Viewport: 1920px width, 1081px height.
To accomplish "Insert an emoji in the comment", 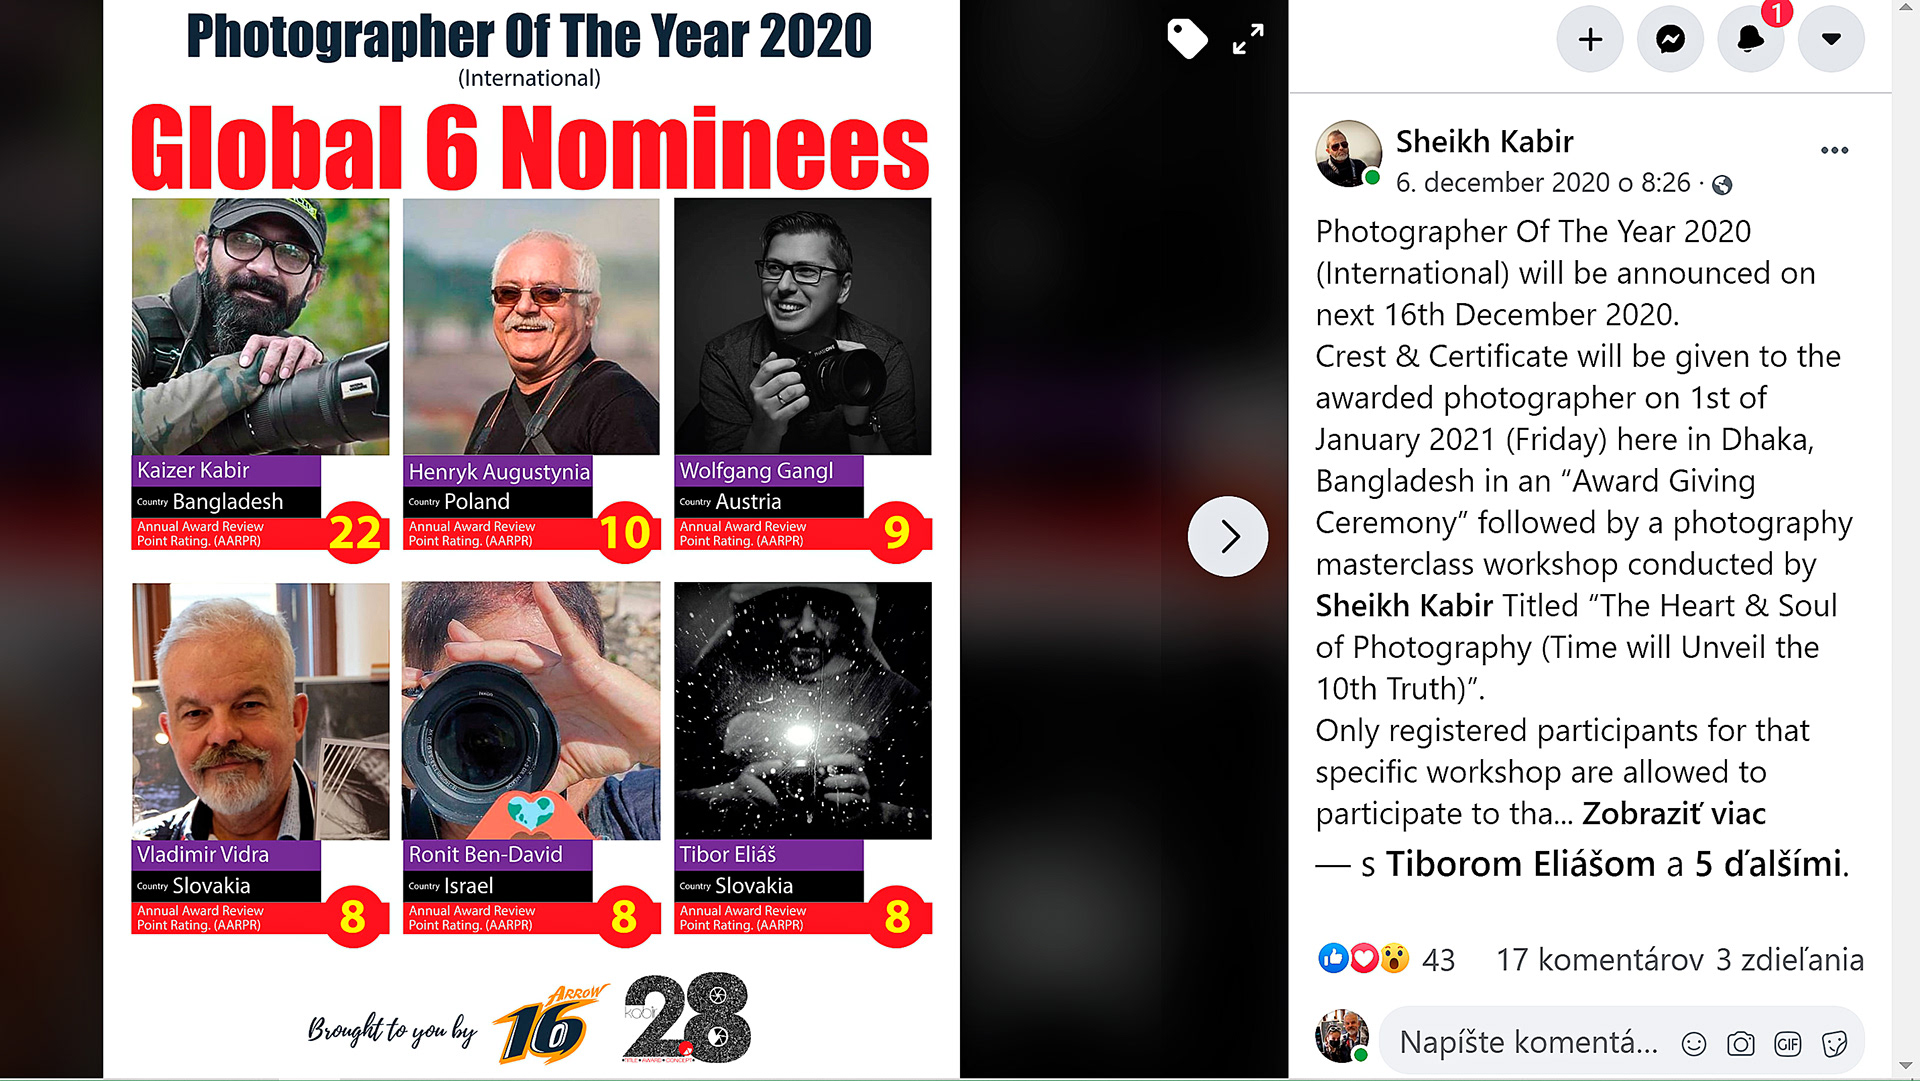I will [x=1694, y=1044].
